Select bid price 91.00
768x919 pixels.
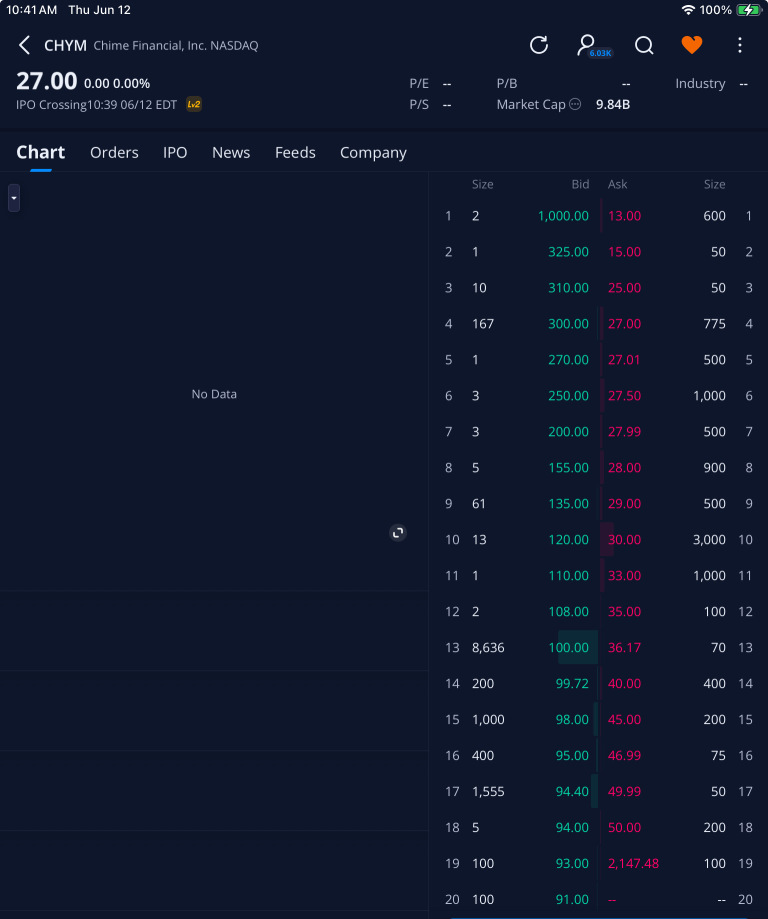click(x=572, y=900)
